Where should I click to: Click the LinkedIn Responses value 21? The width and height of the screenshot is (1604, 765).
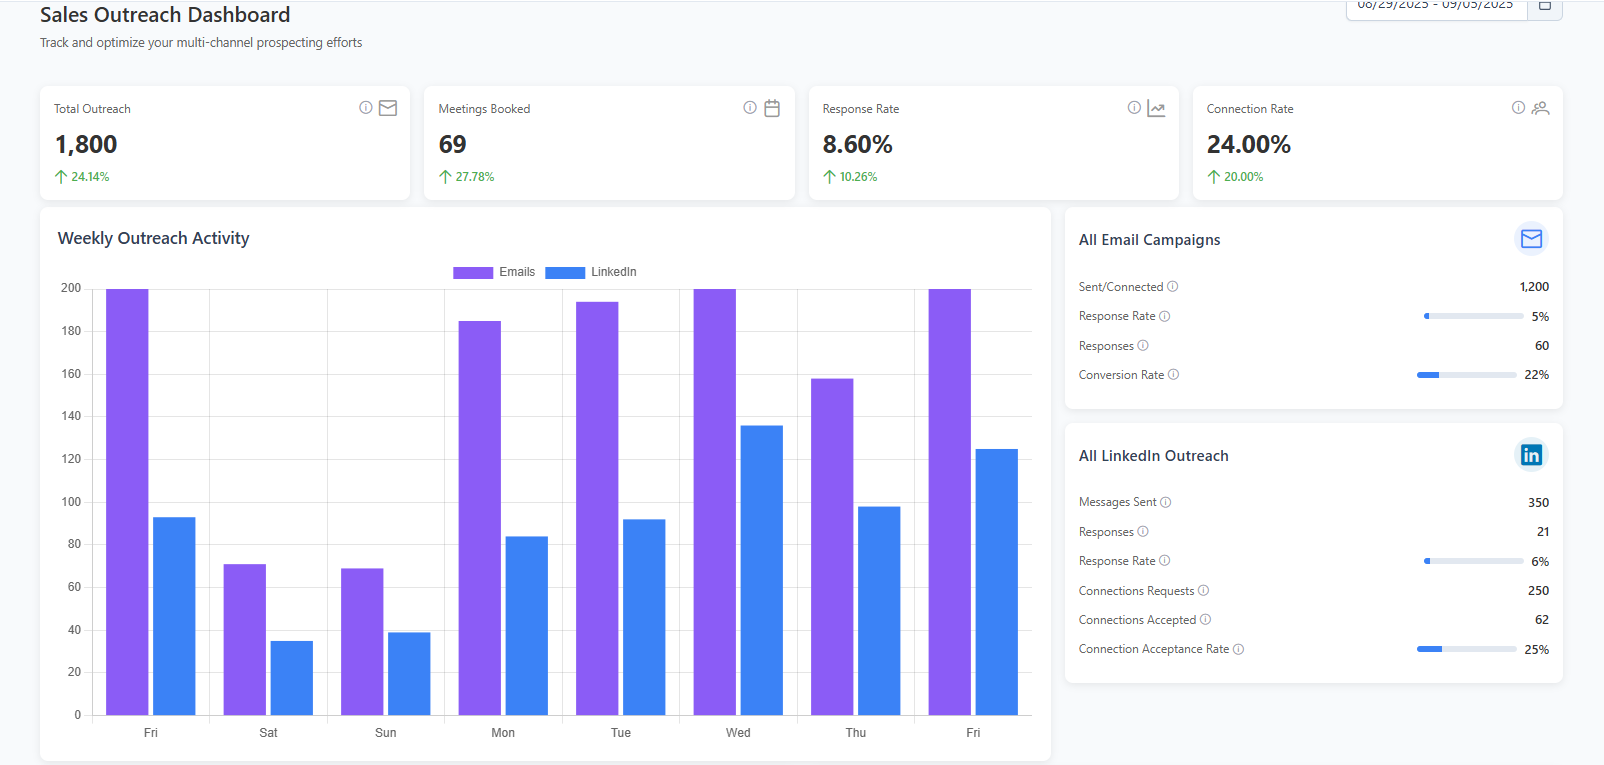pos(1543,532)
